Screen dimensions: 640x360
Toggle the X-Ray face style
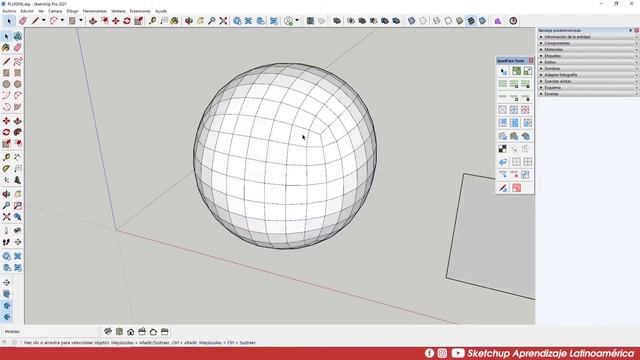coord(411,21)
